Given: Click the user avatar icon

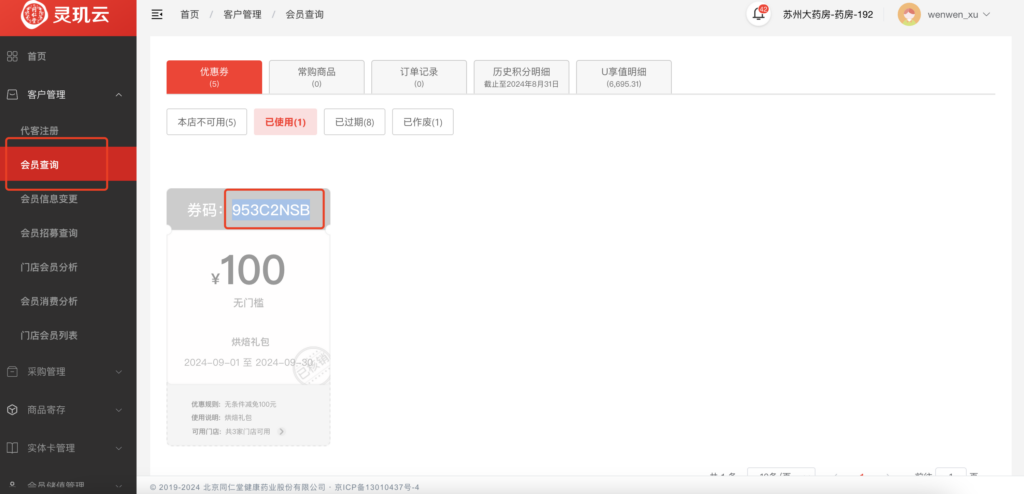Looking at the screenshot, I should point(909,15).
